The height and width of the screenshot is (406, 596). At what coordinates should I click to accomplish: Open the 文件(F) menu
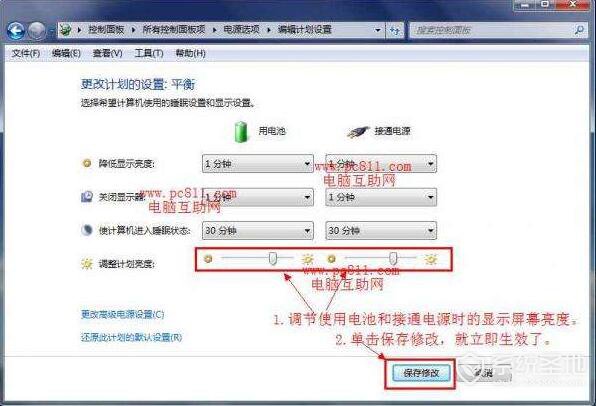coord(26,53)
